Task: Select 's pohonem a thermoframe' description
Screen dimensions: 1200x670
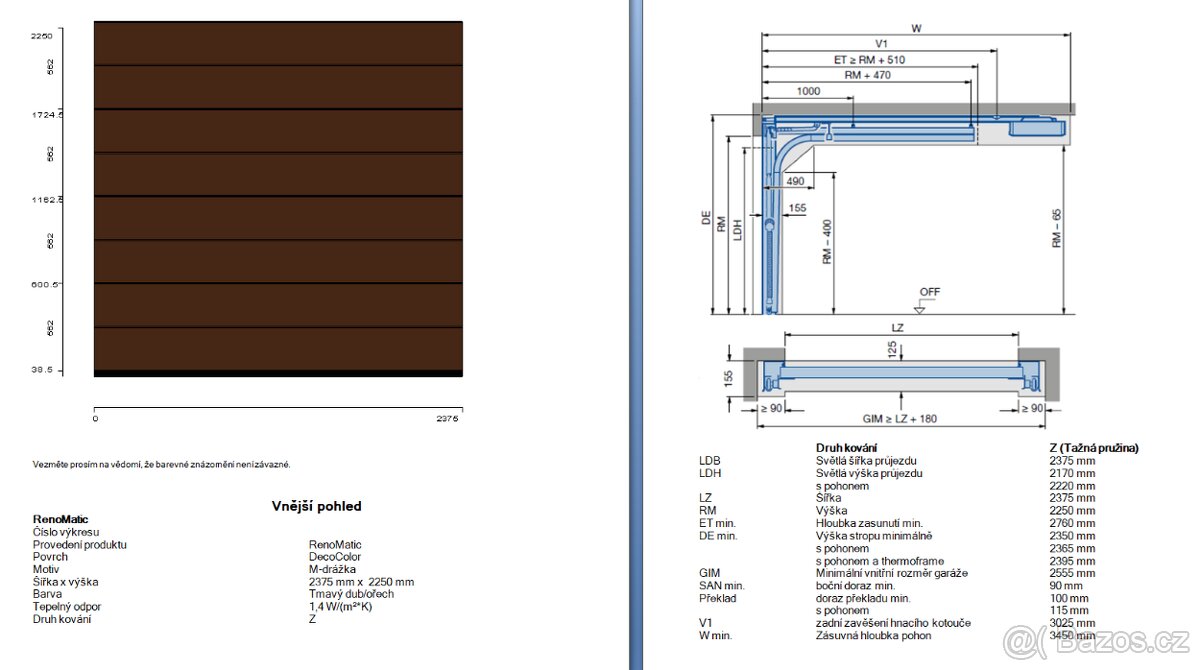Action: [x=880, y=560]
